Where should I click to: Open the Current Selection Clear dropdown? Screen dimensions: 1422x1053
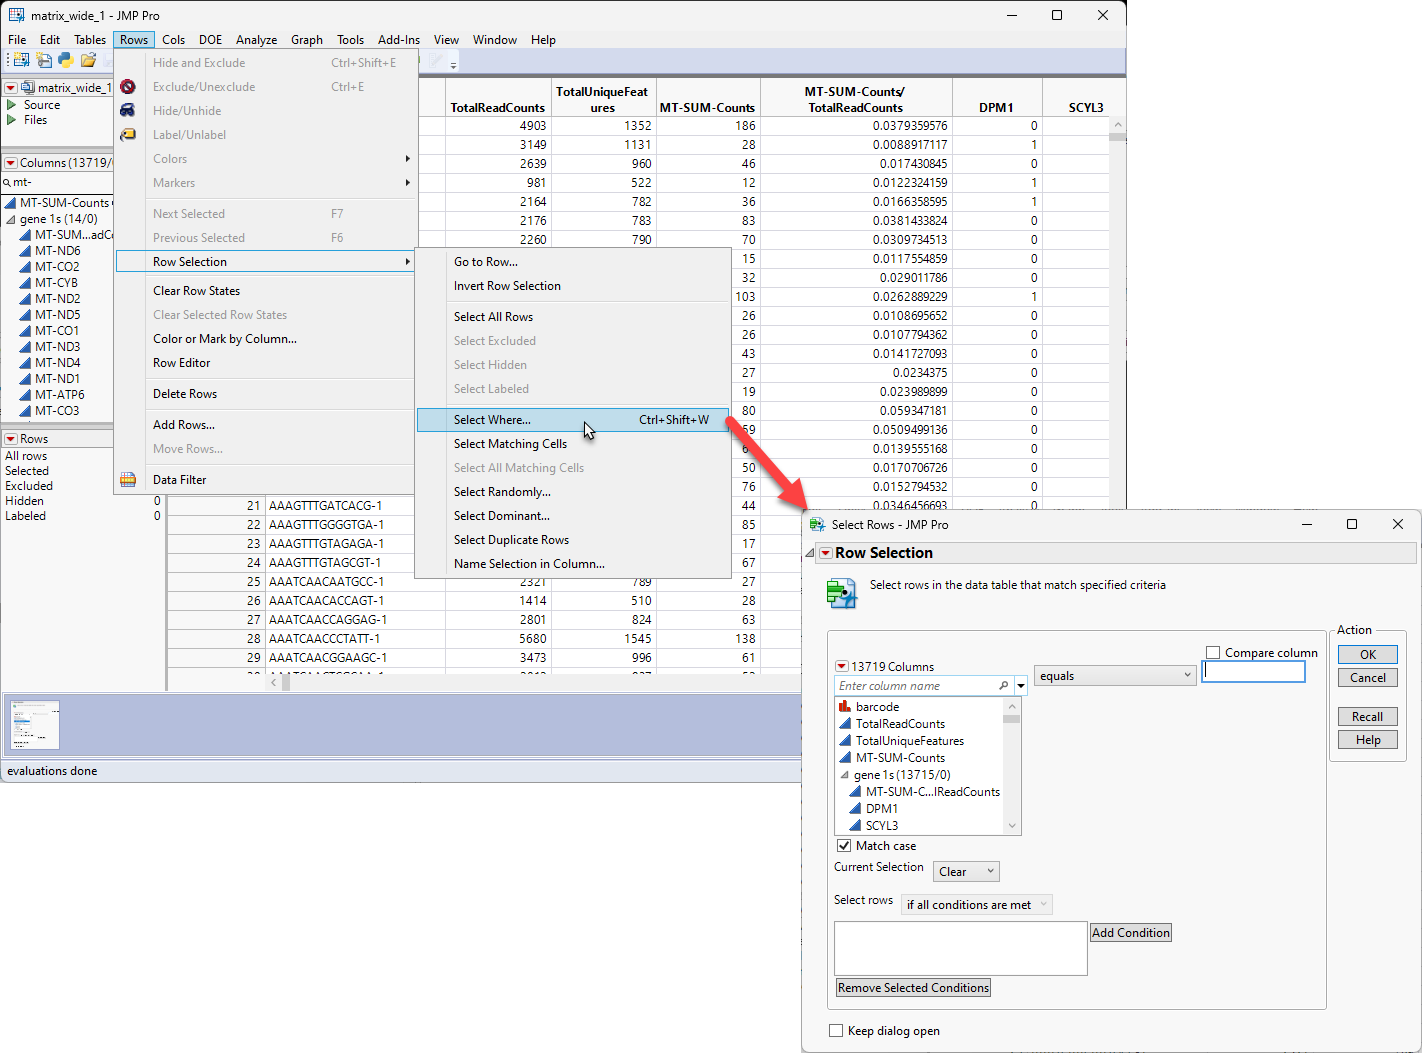(966, 872)
